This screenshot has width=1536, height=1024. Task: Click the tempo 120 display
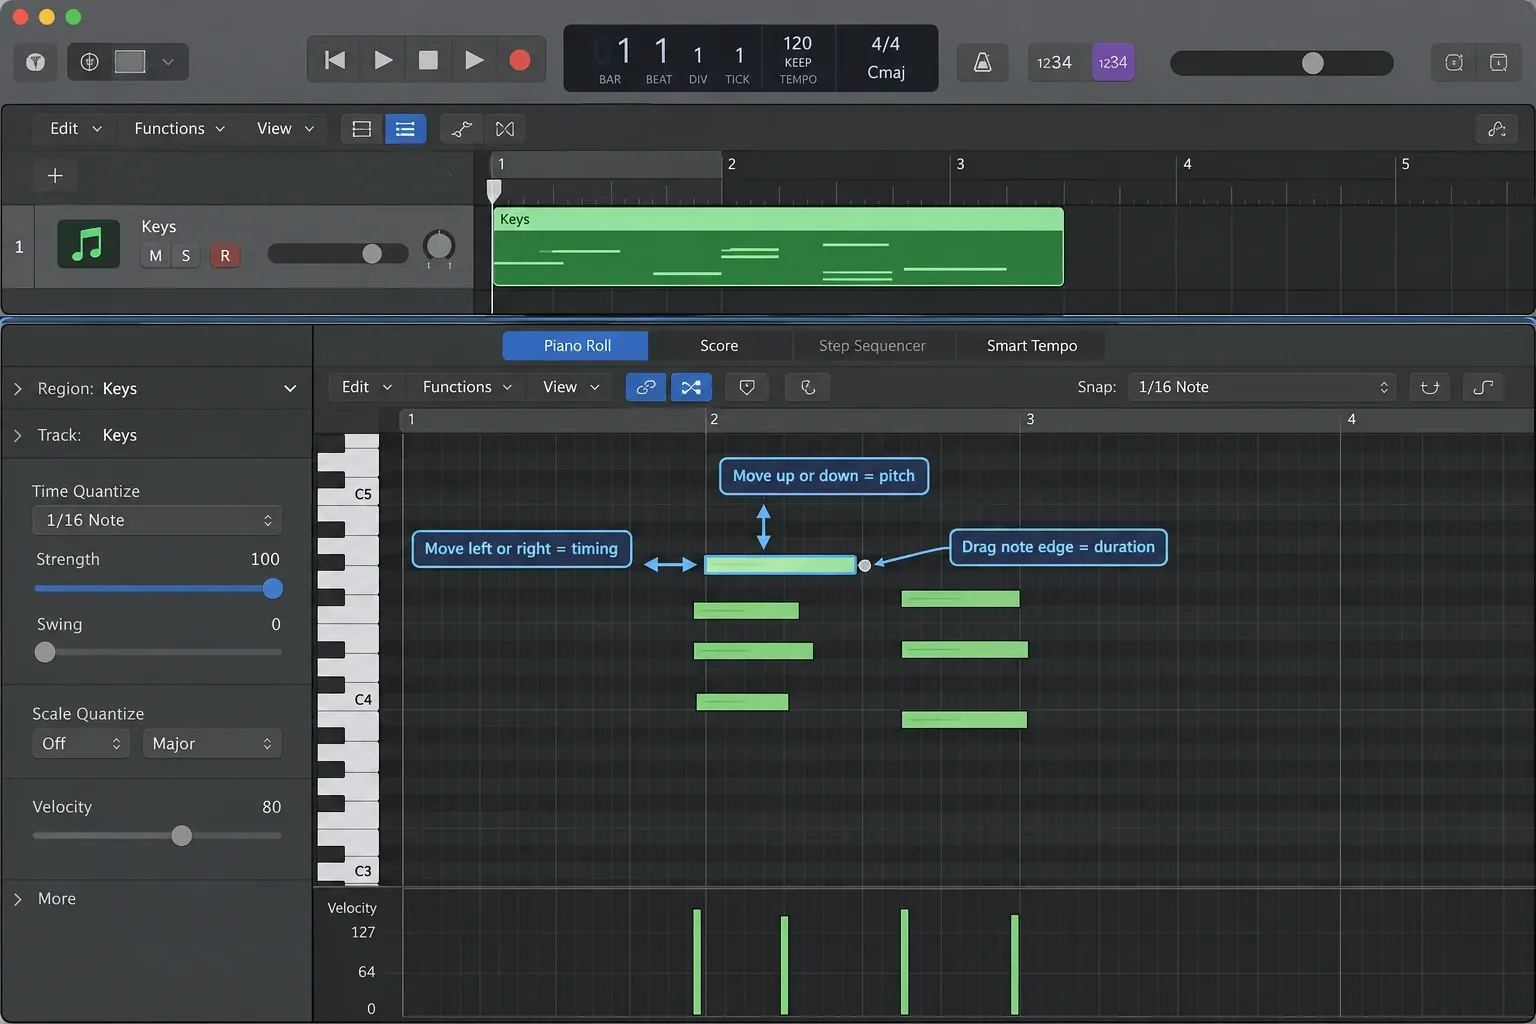[797, 44]
